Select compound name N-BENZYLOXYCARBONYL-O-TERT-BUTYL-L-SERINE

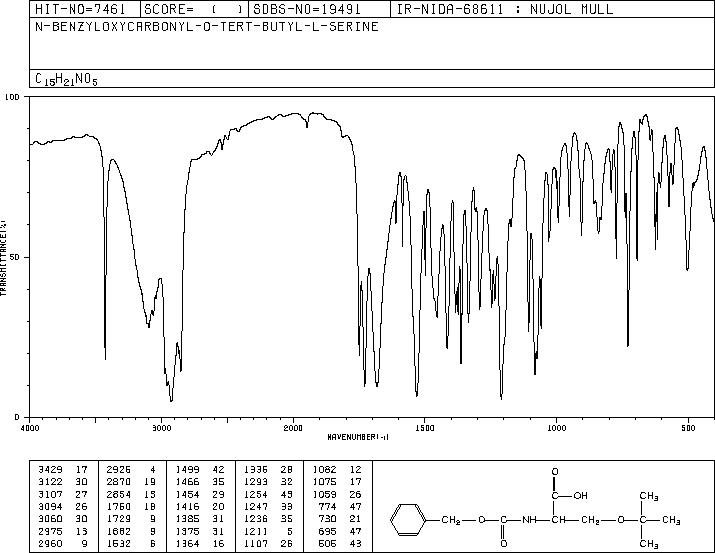tap(207, 27)
